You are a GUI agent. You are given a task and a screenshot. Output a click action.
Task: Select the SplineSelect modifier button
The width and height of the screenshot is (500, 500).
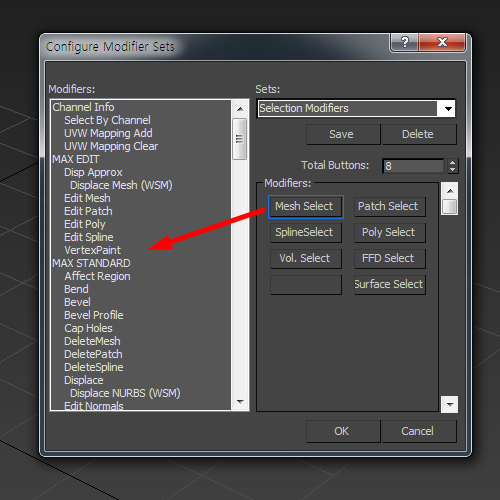pyautogui.click(x=305, y=232)
